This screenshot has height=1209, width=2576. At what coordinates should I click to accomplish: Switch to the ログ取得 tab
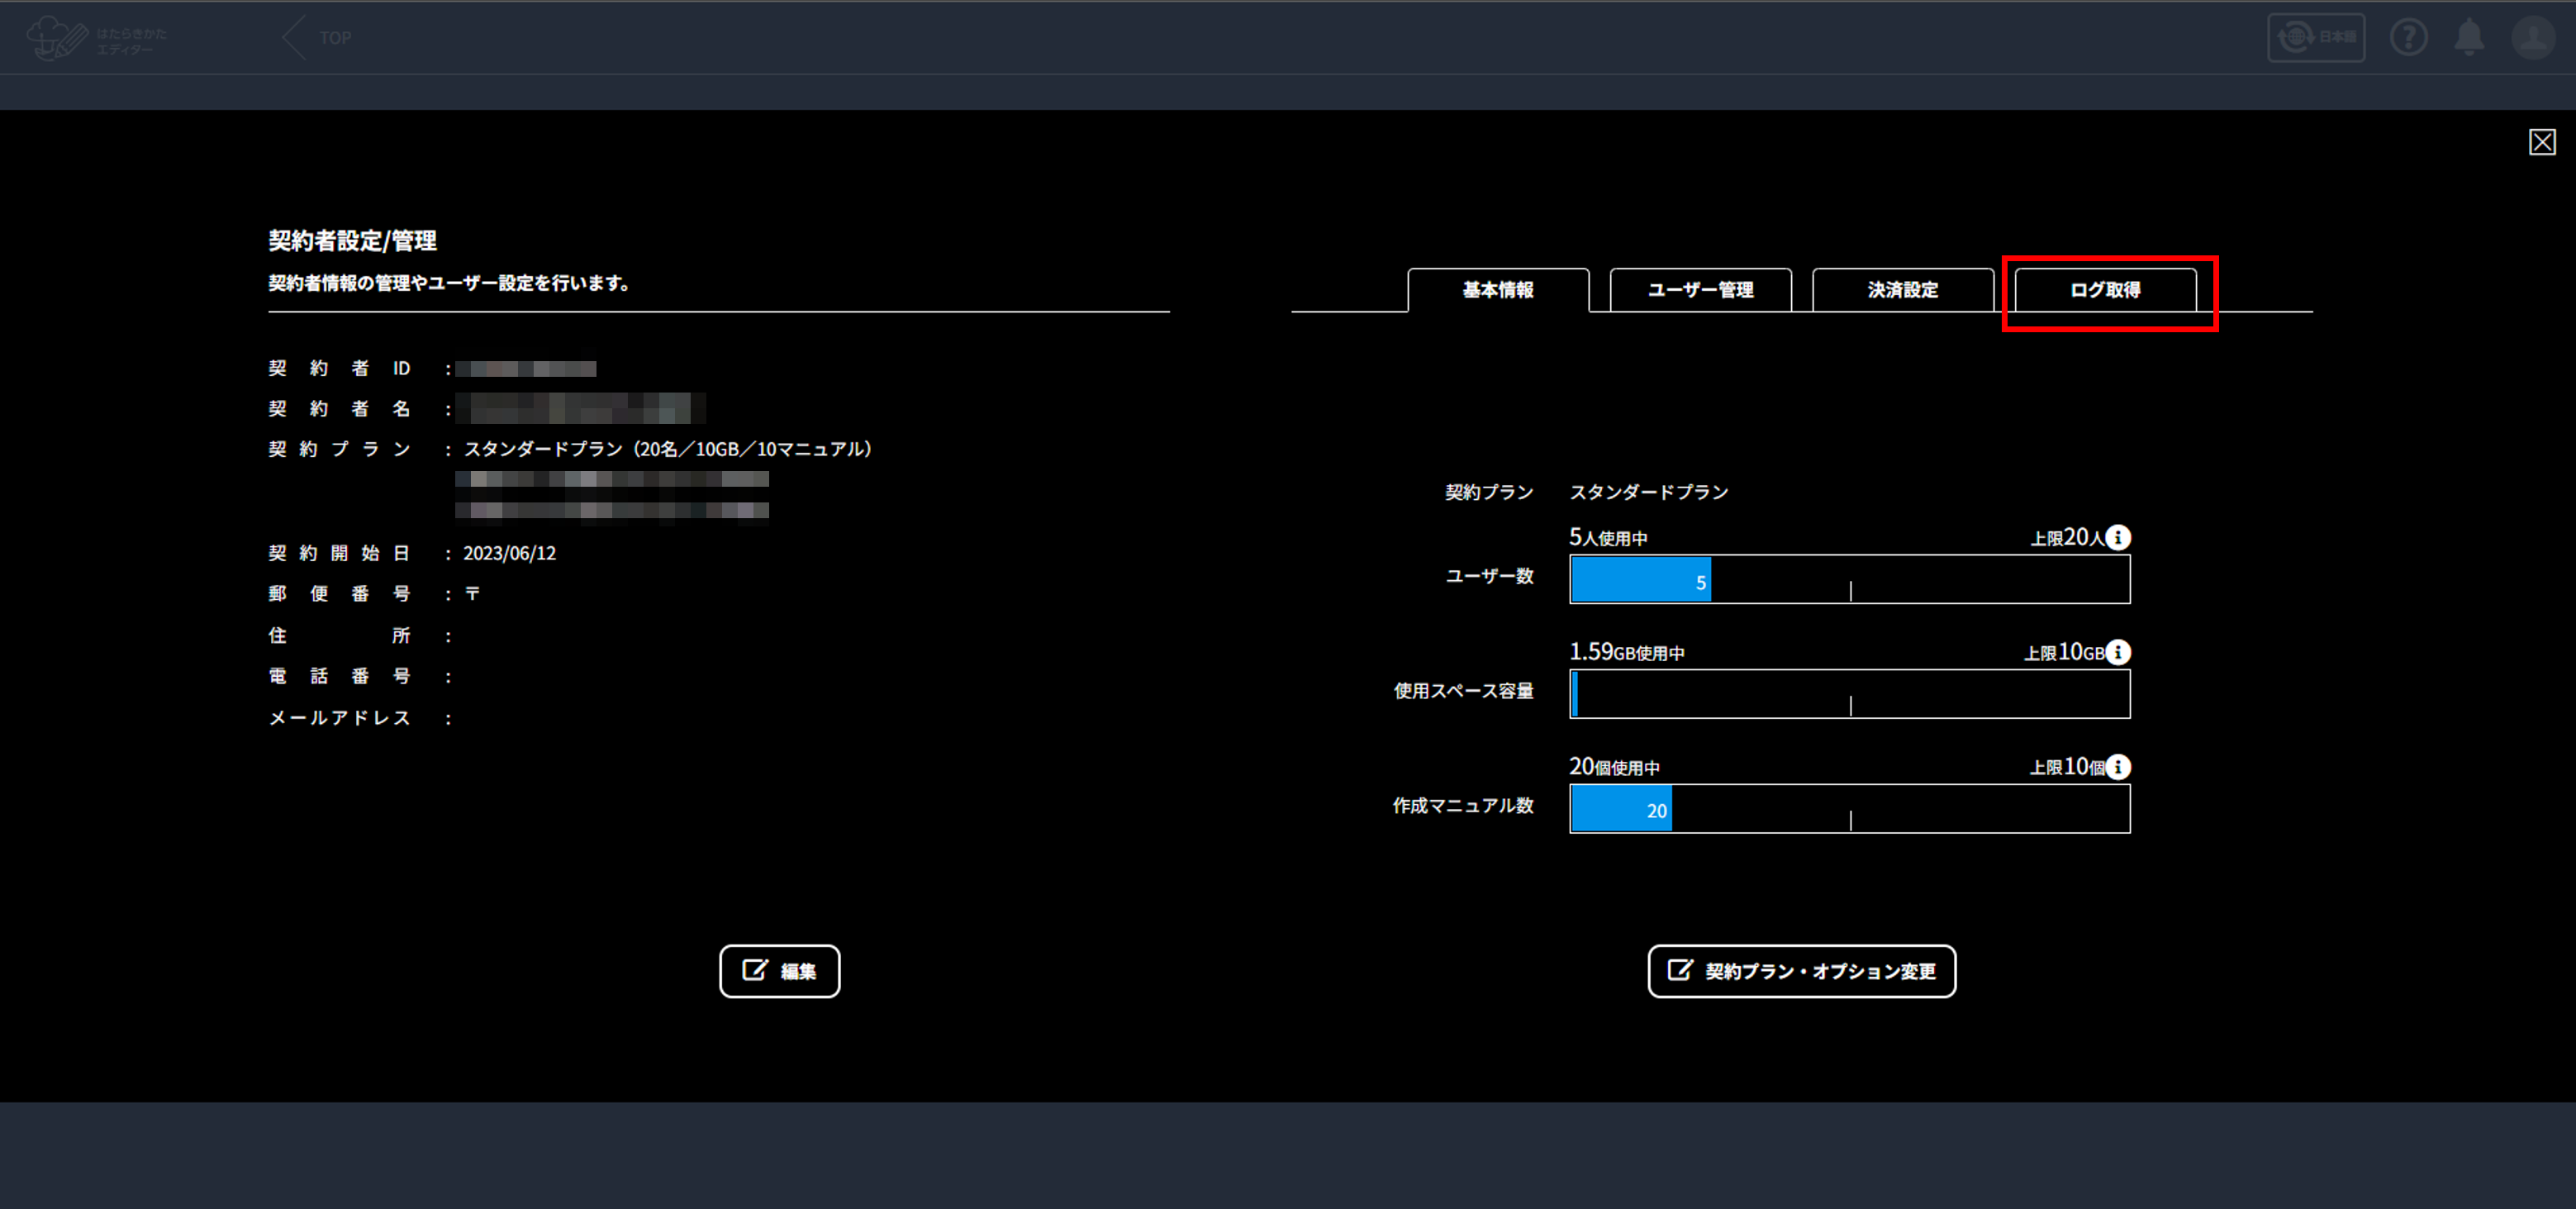pos(2105,290)
